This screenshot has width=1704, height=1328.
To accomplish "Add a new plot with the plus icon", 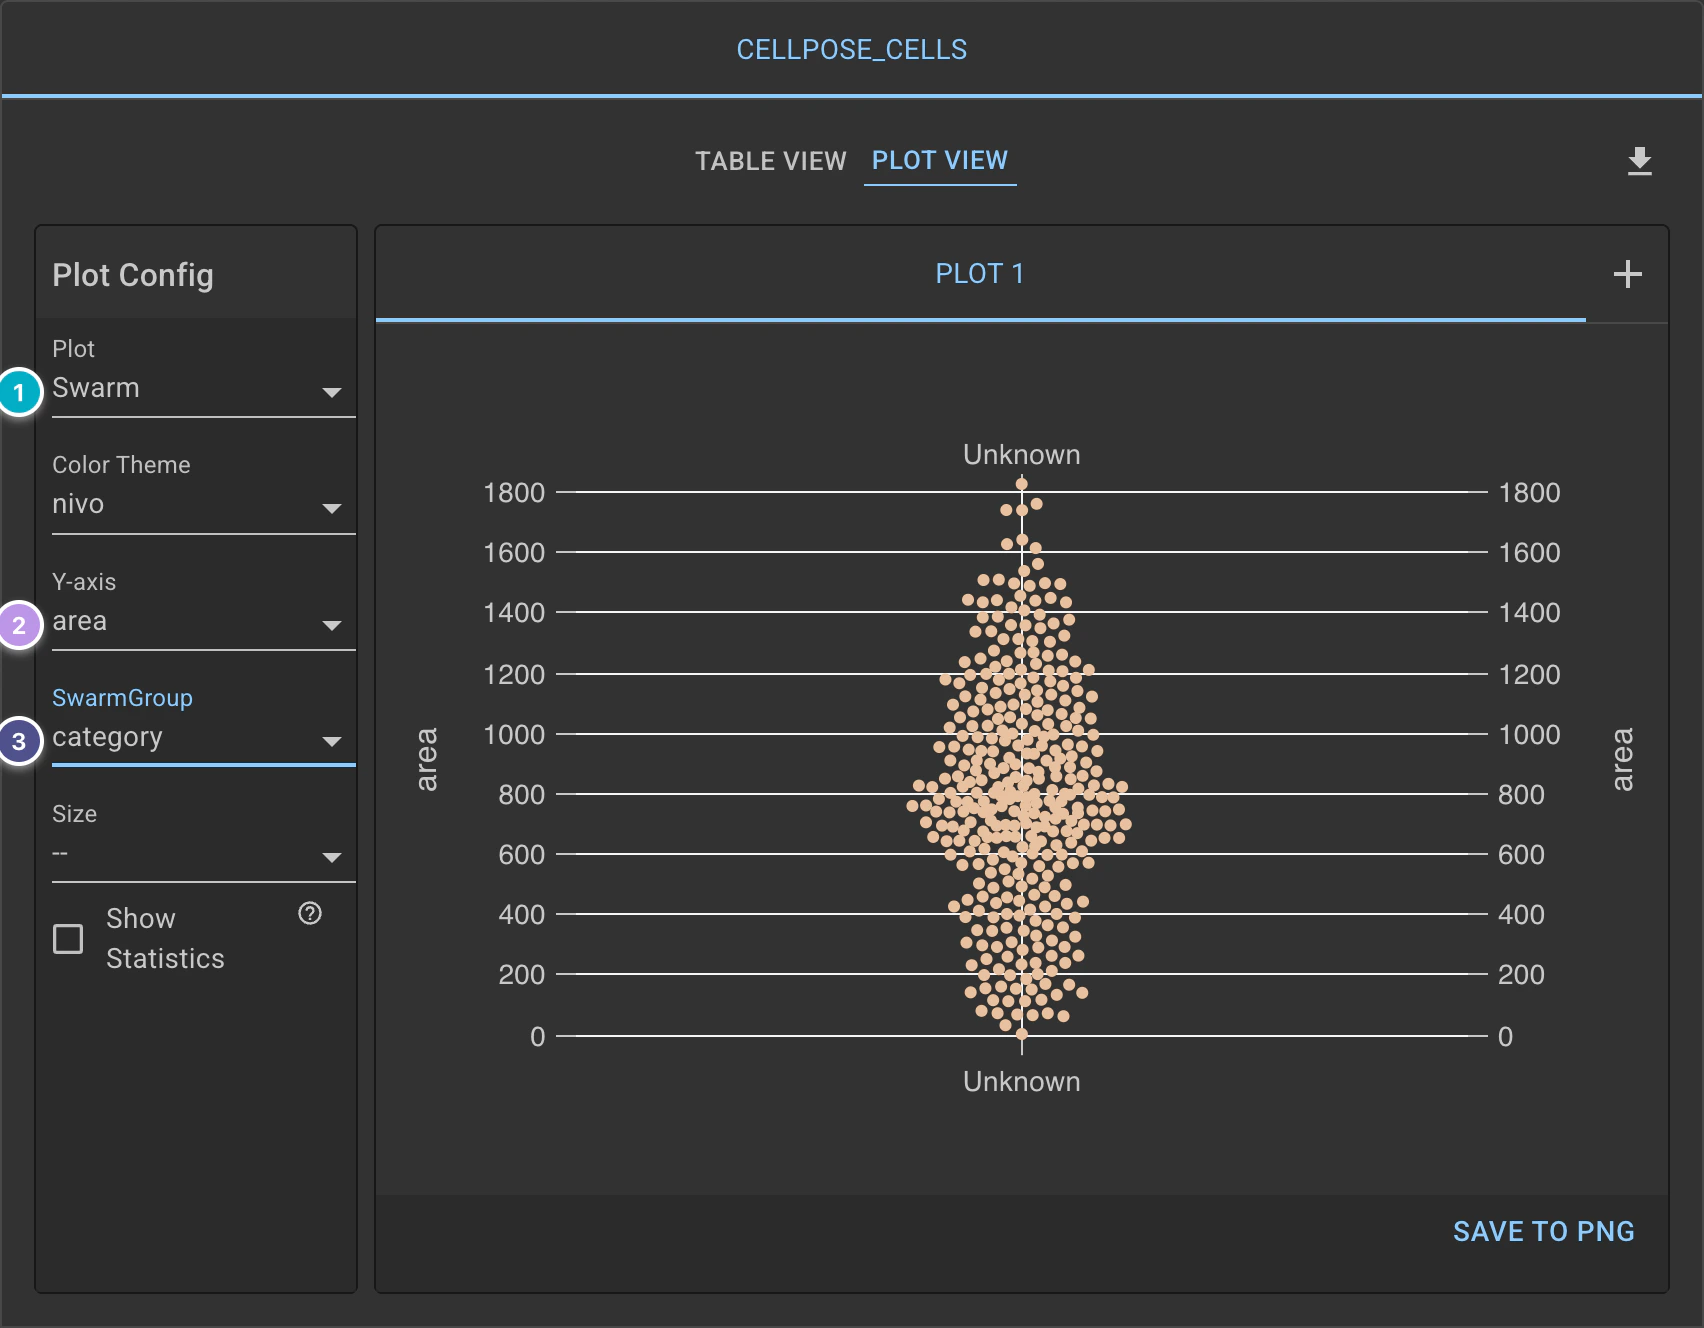I will (1627, 274).
